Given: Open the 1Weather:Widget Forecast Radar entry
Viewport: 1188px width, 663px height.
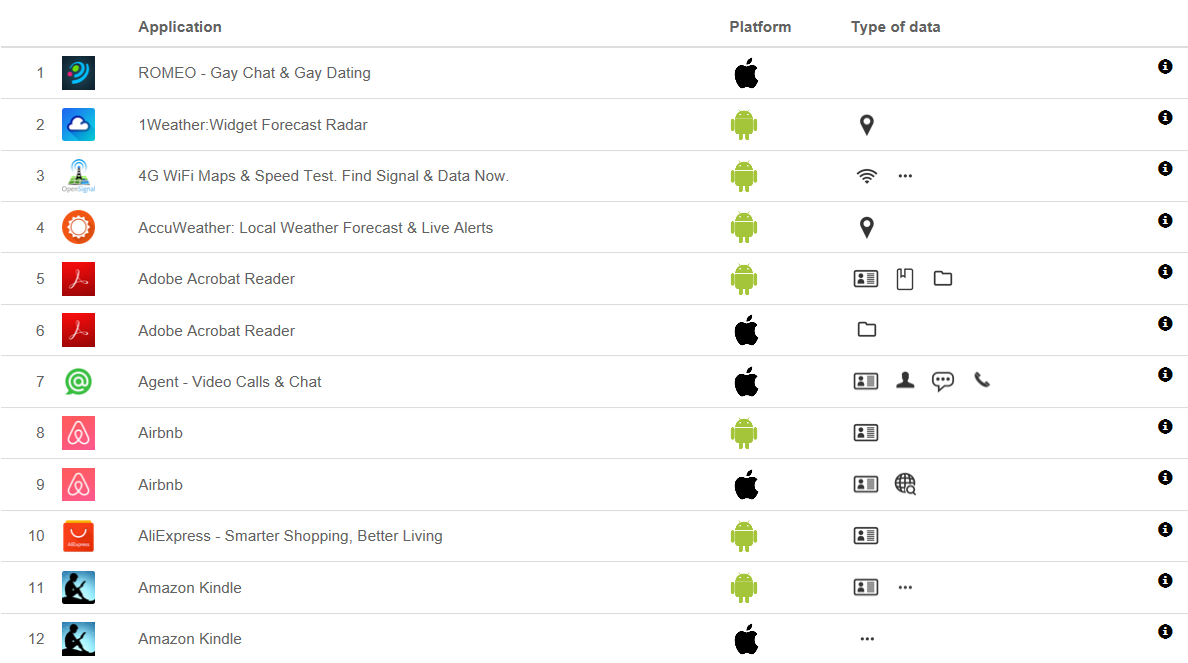Looking at the screenshot, I should pos(253,125).
